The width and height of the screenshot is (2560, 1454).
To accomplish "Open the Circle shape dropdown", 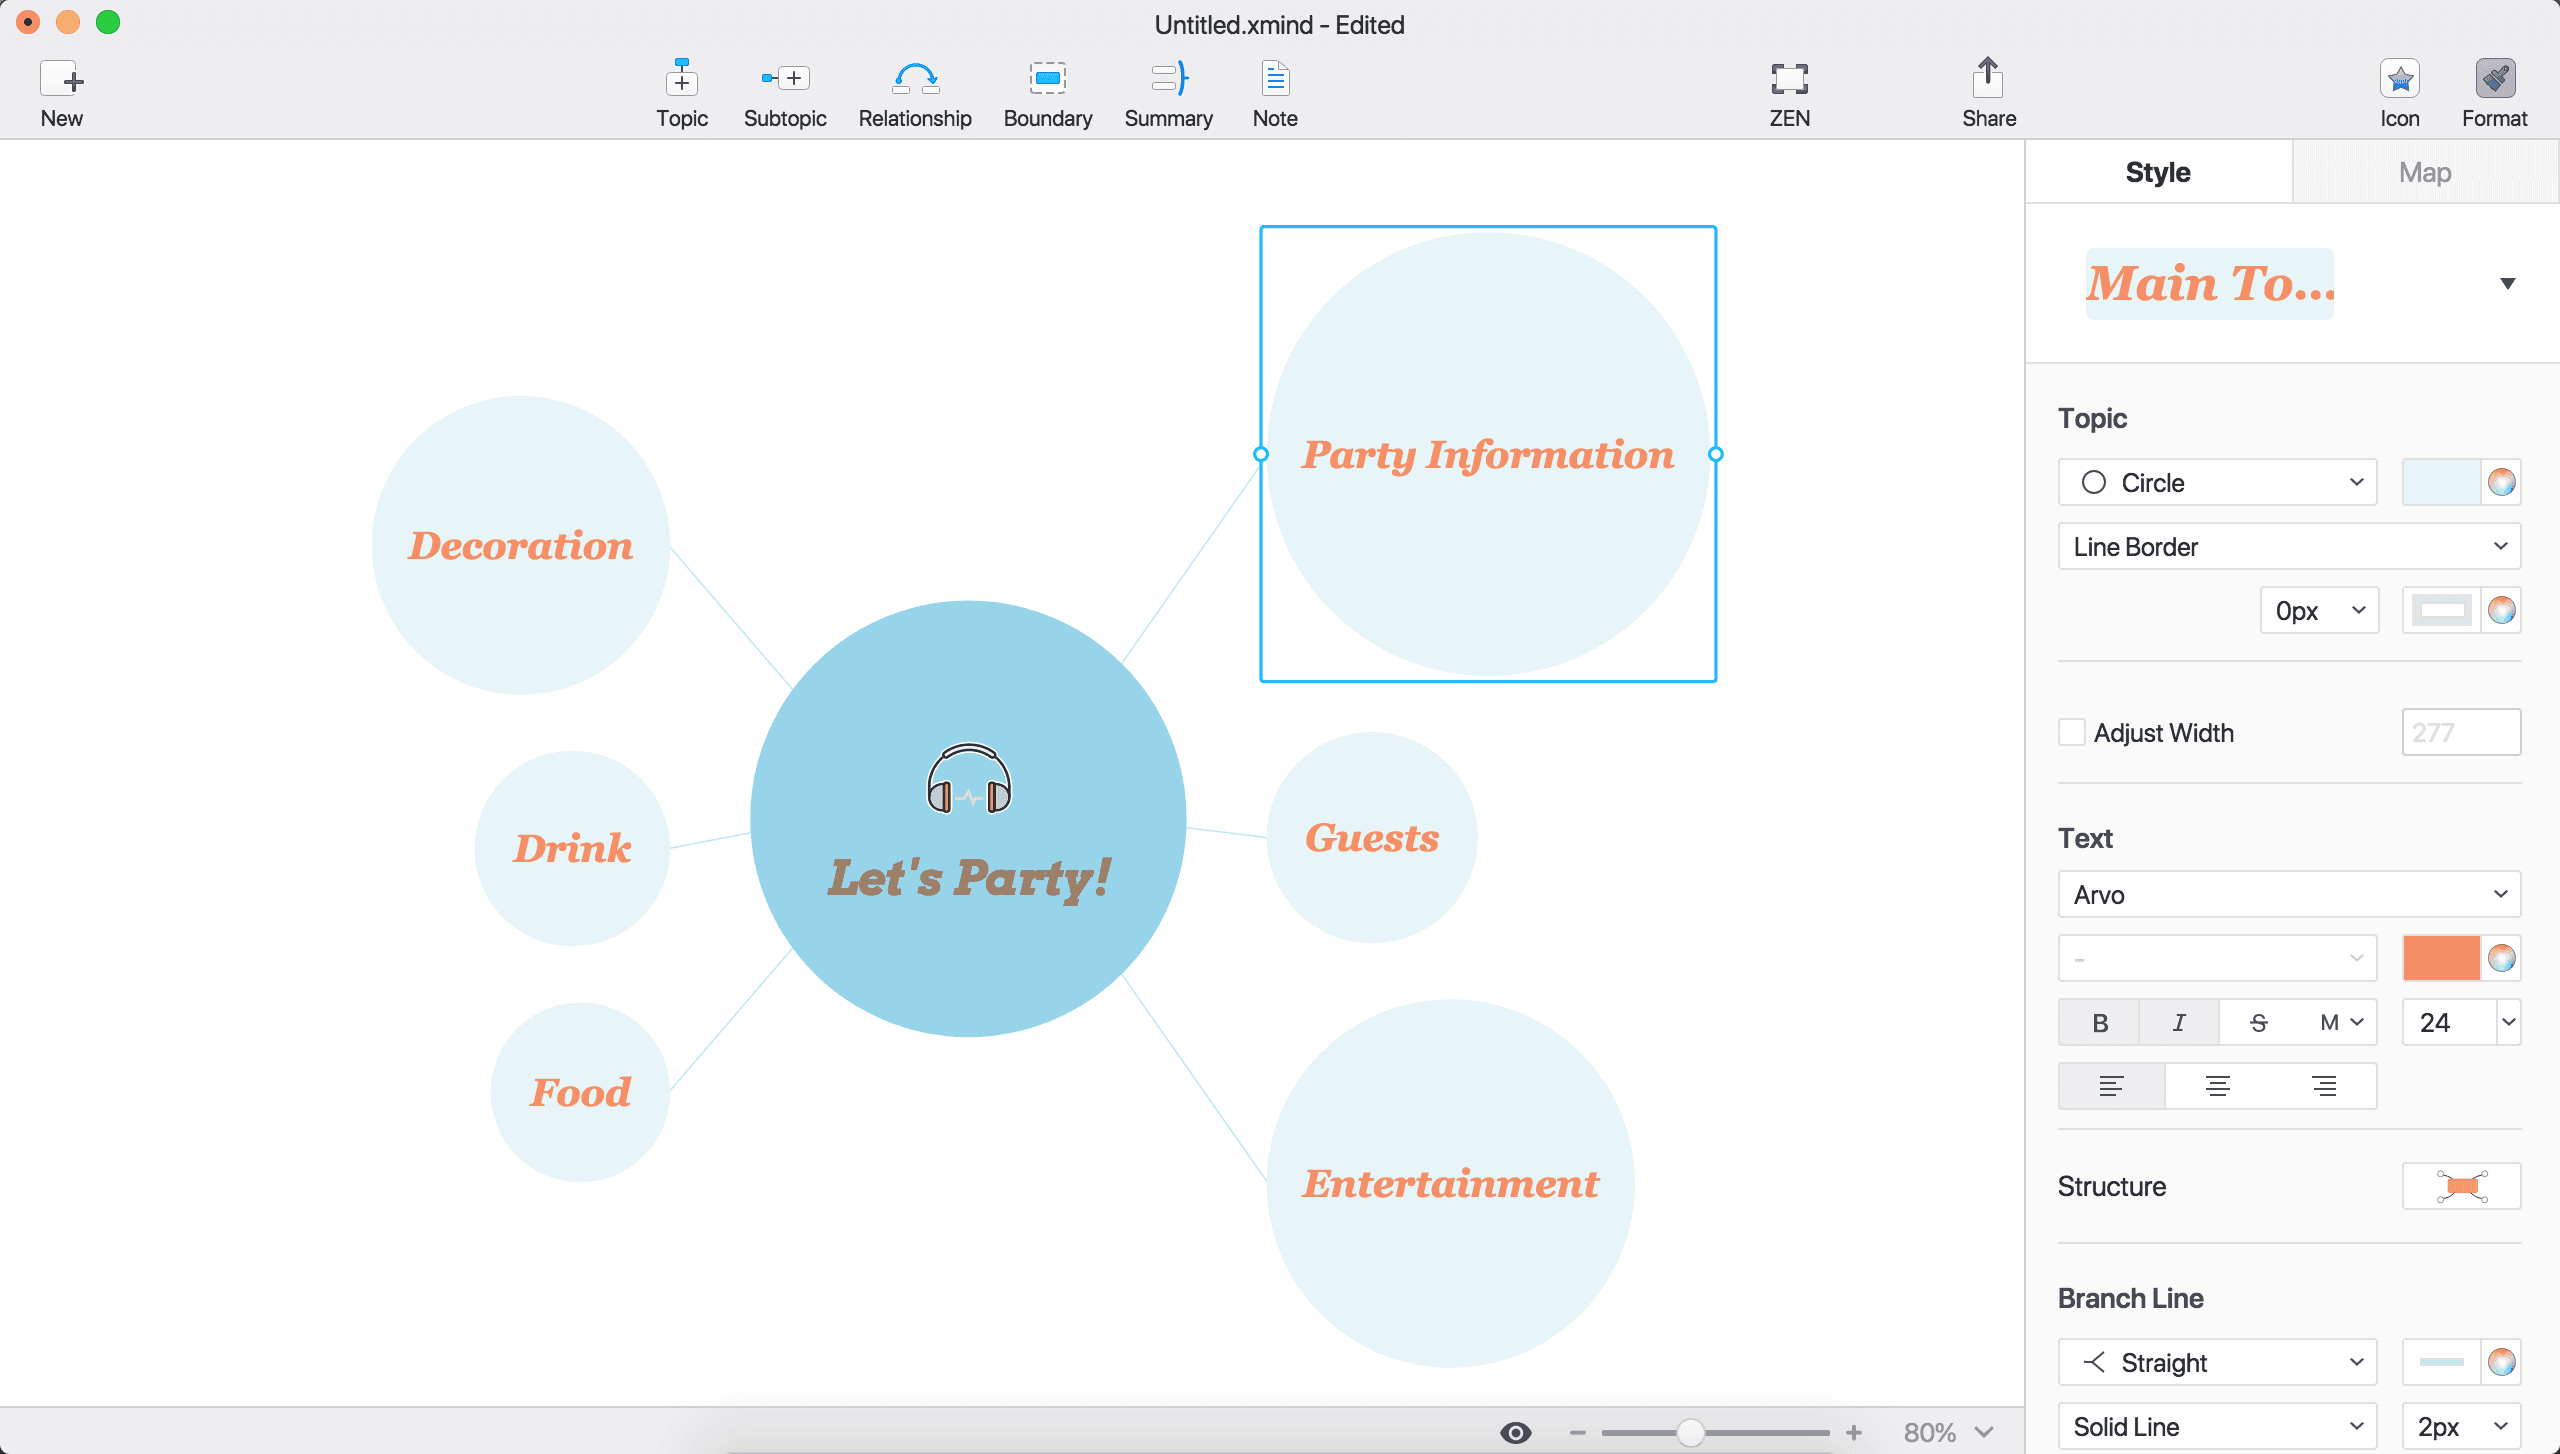I will (x=2217, y=482).
